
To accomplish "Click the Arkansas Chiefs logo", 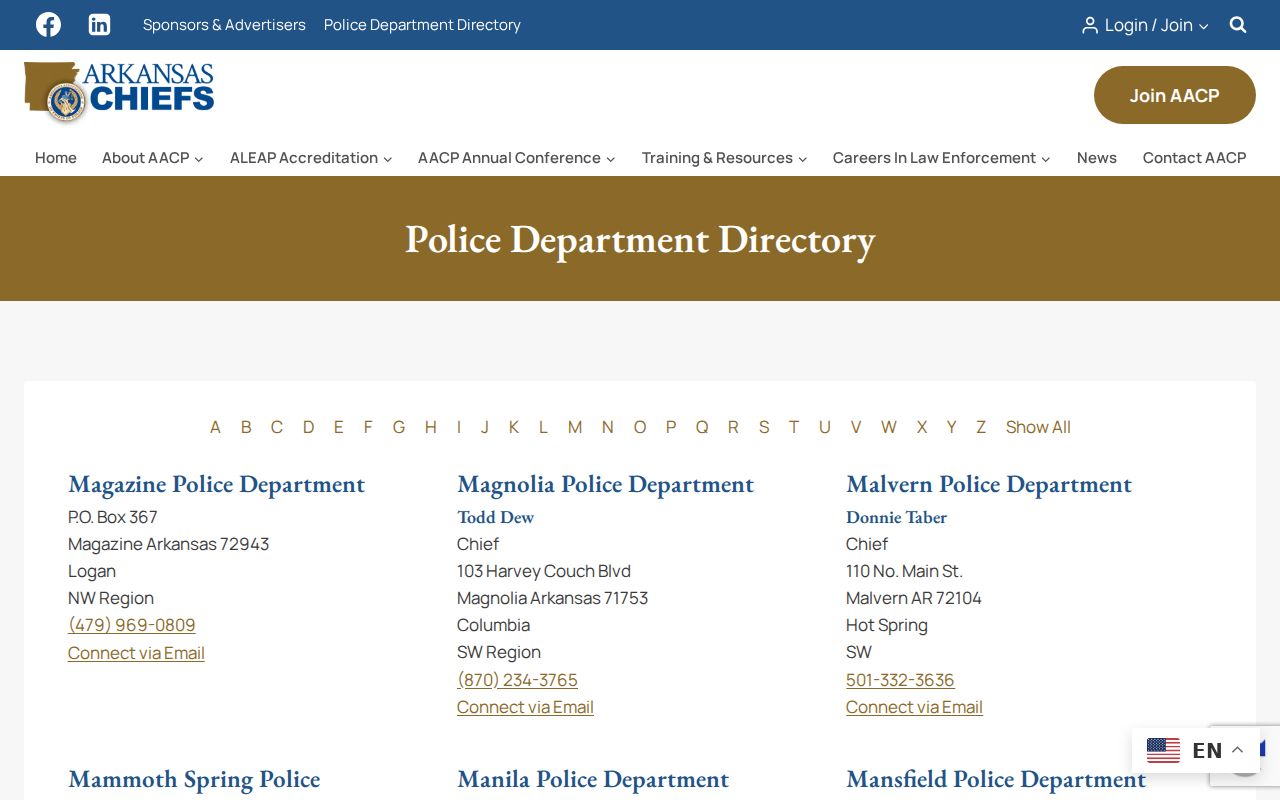I will (119, 92).
